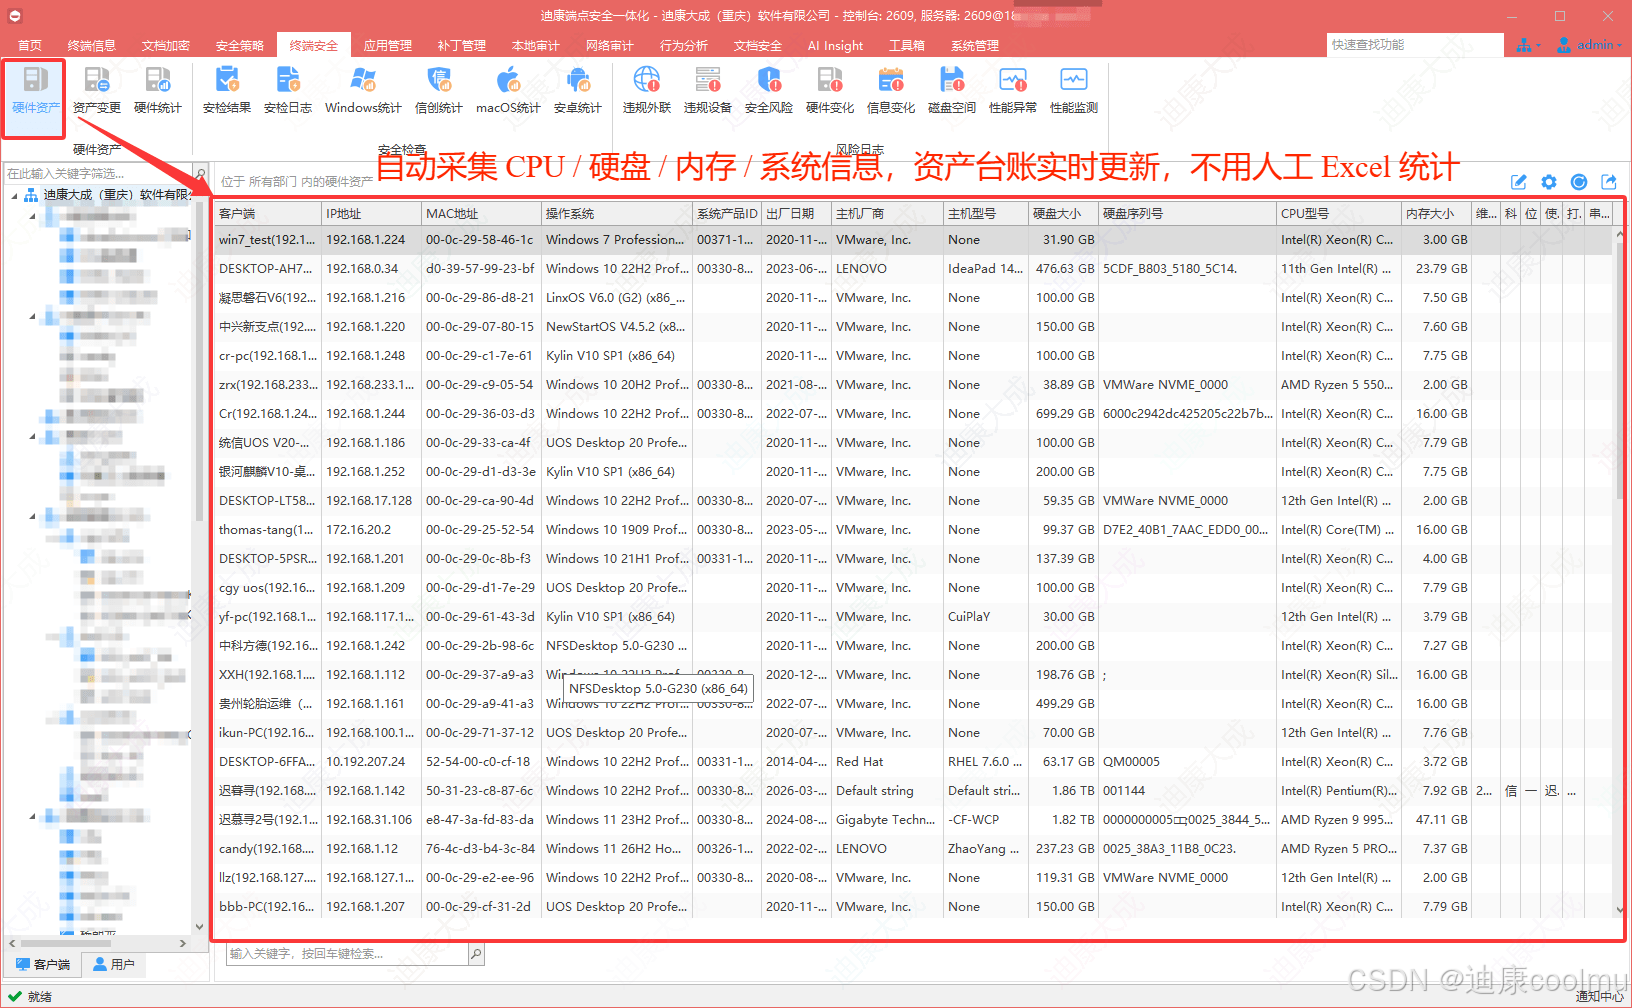The image size is (1632, 1008).
Task: Switch to the AI Insight tab
Action: coord(835,45)
